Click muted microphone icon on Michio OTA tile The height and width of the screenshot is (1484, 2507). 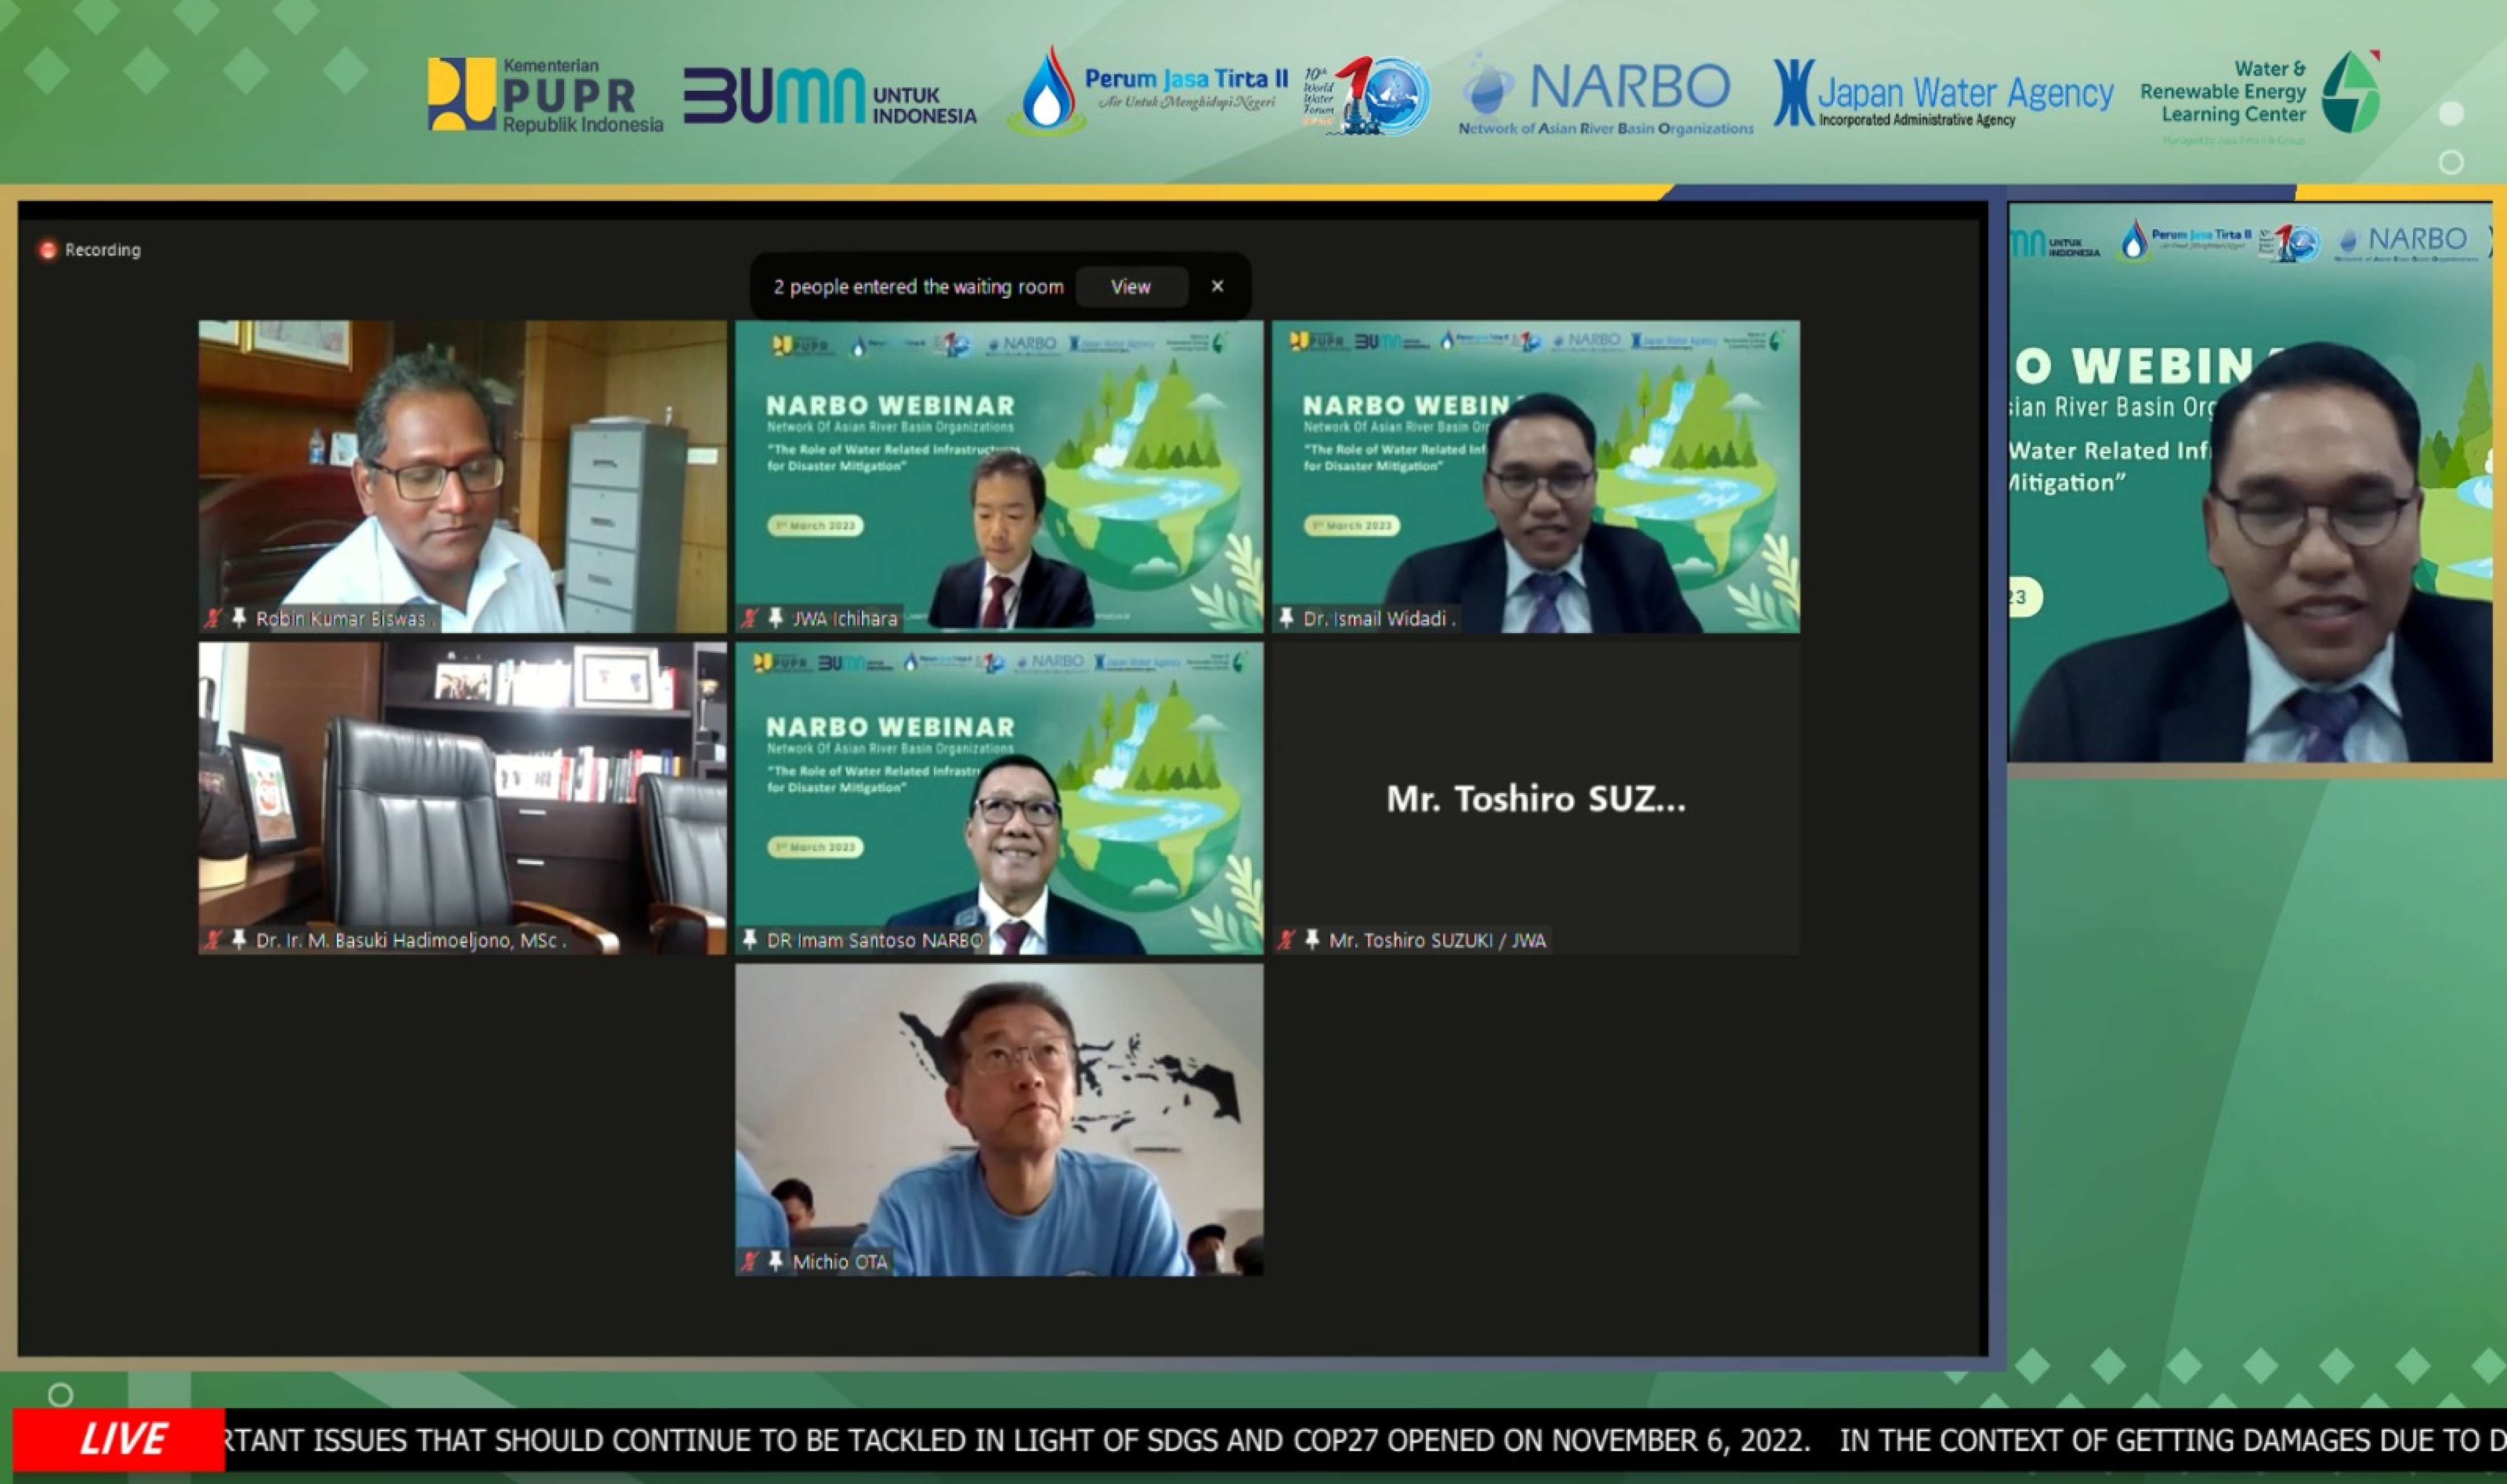pyautogui.click(x=750, y=1261)
